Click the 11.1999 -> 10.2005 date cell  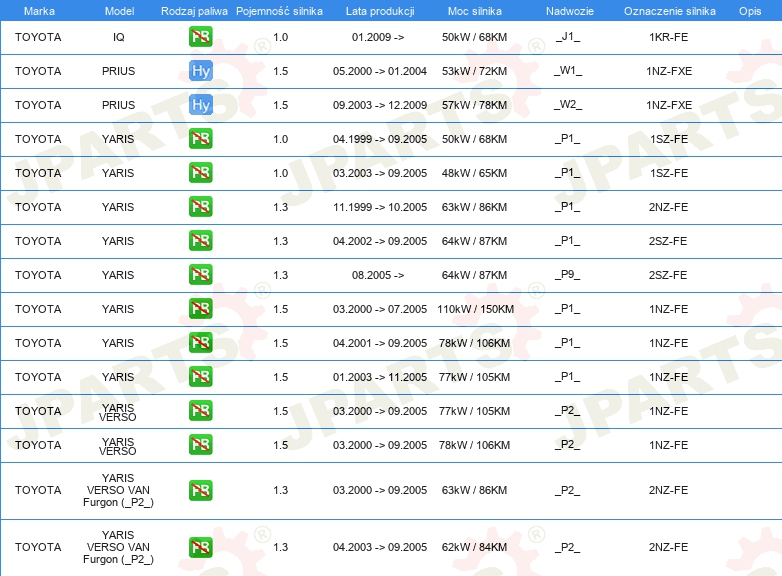point(380,207)
